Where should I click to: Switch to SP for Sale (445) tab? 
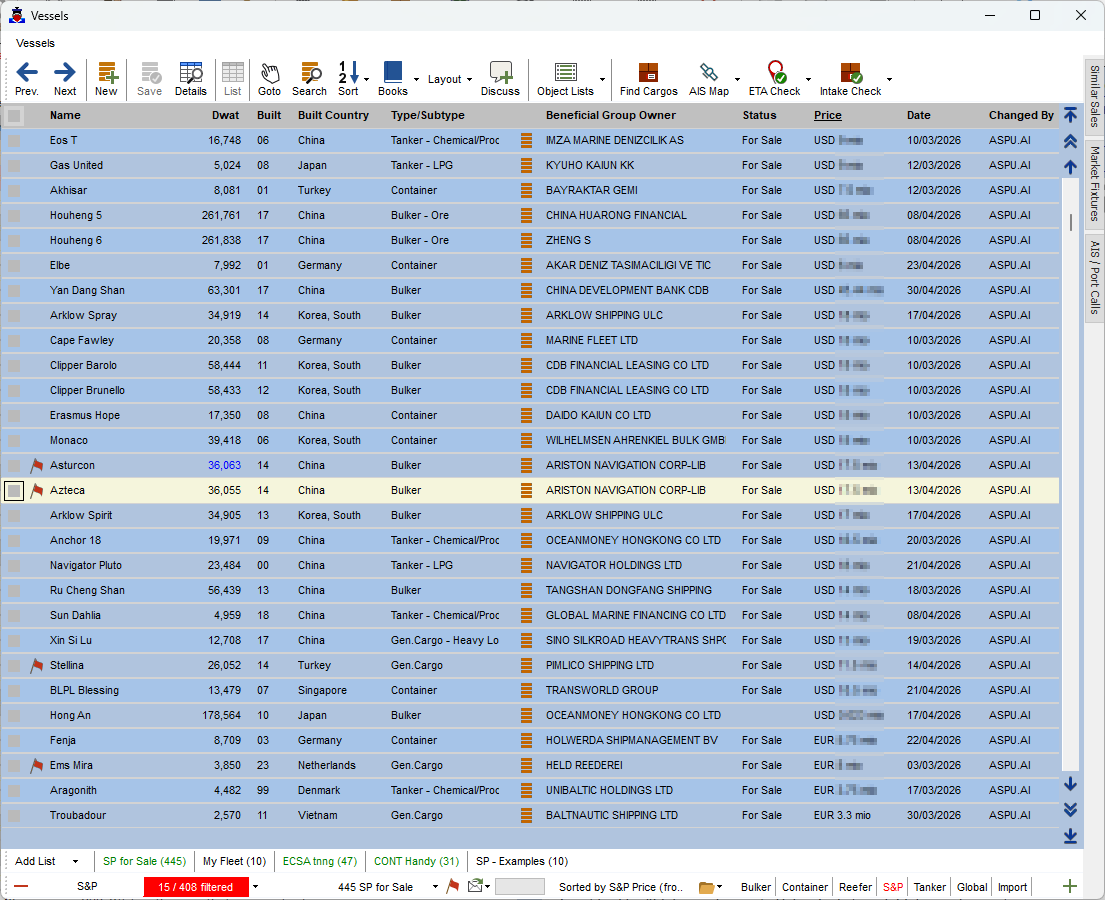[x=144, y=861]
